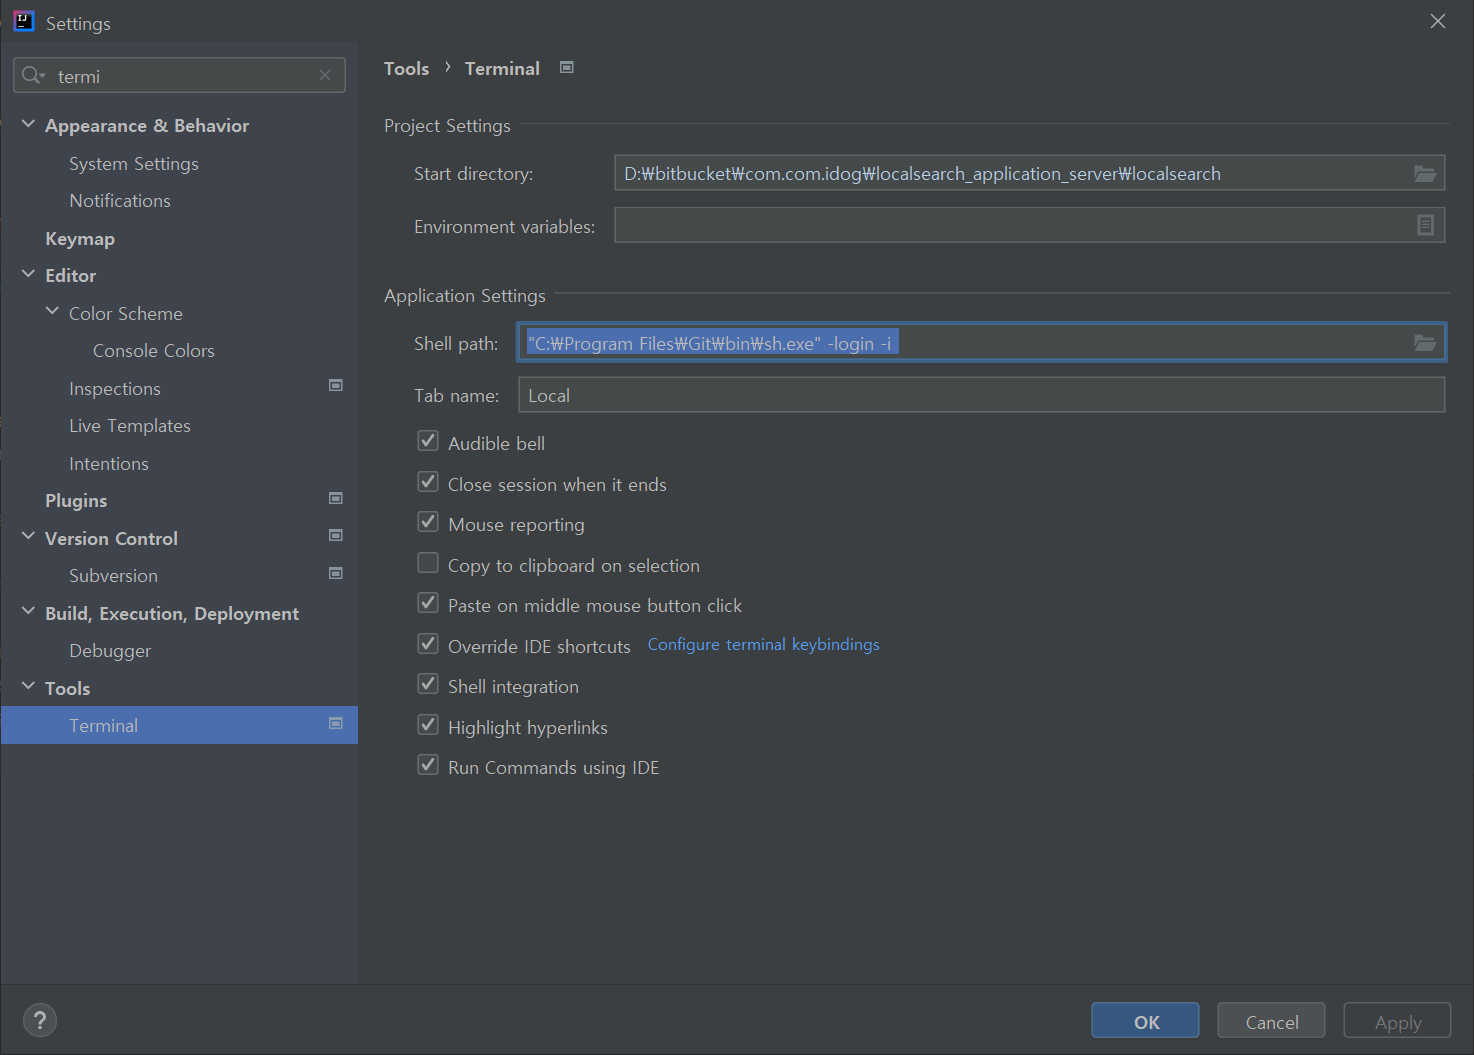This screenshot has height=1055, width=1474.
Task: Click the icon next to Tools Terminal breadcrumb
Action: (566, 67)
